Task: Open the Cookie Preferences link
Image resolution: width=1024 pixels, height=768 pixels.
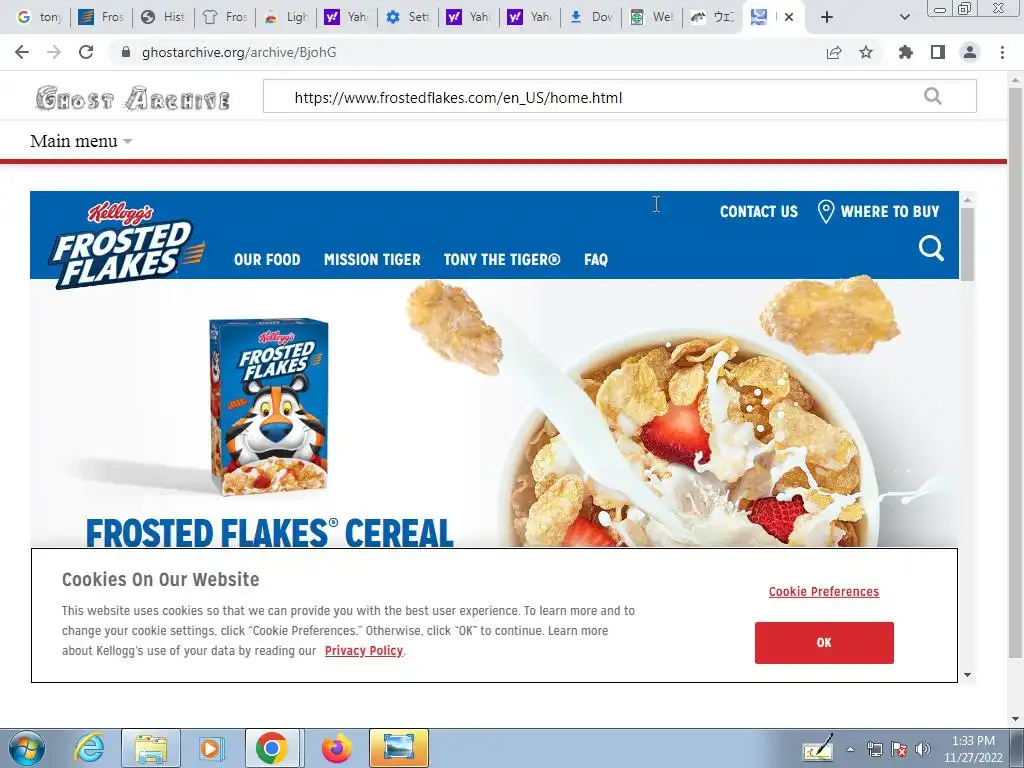Action: click(824, 592)
